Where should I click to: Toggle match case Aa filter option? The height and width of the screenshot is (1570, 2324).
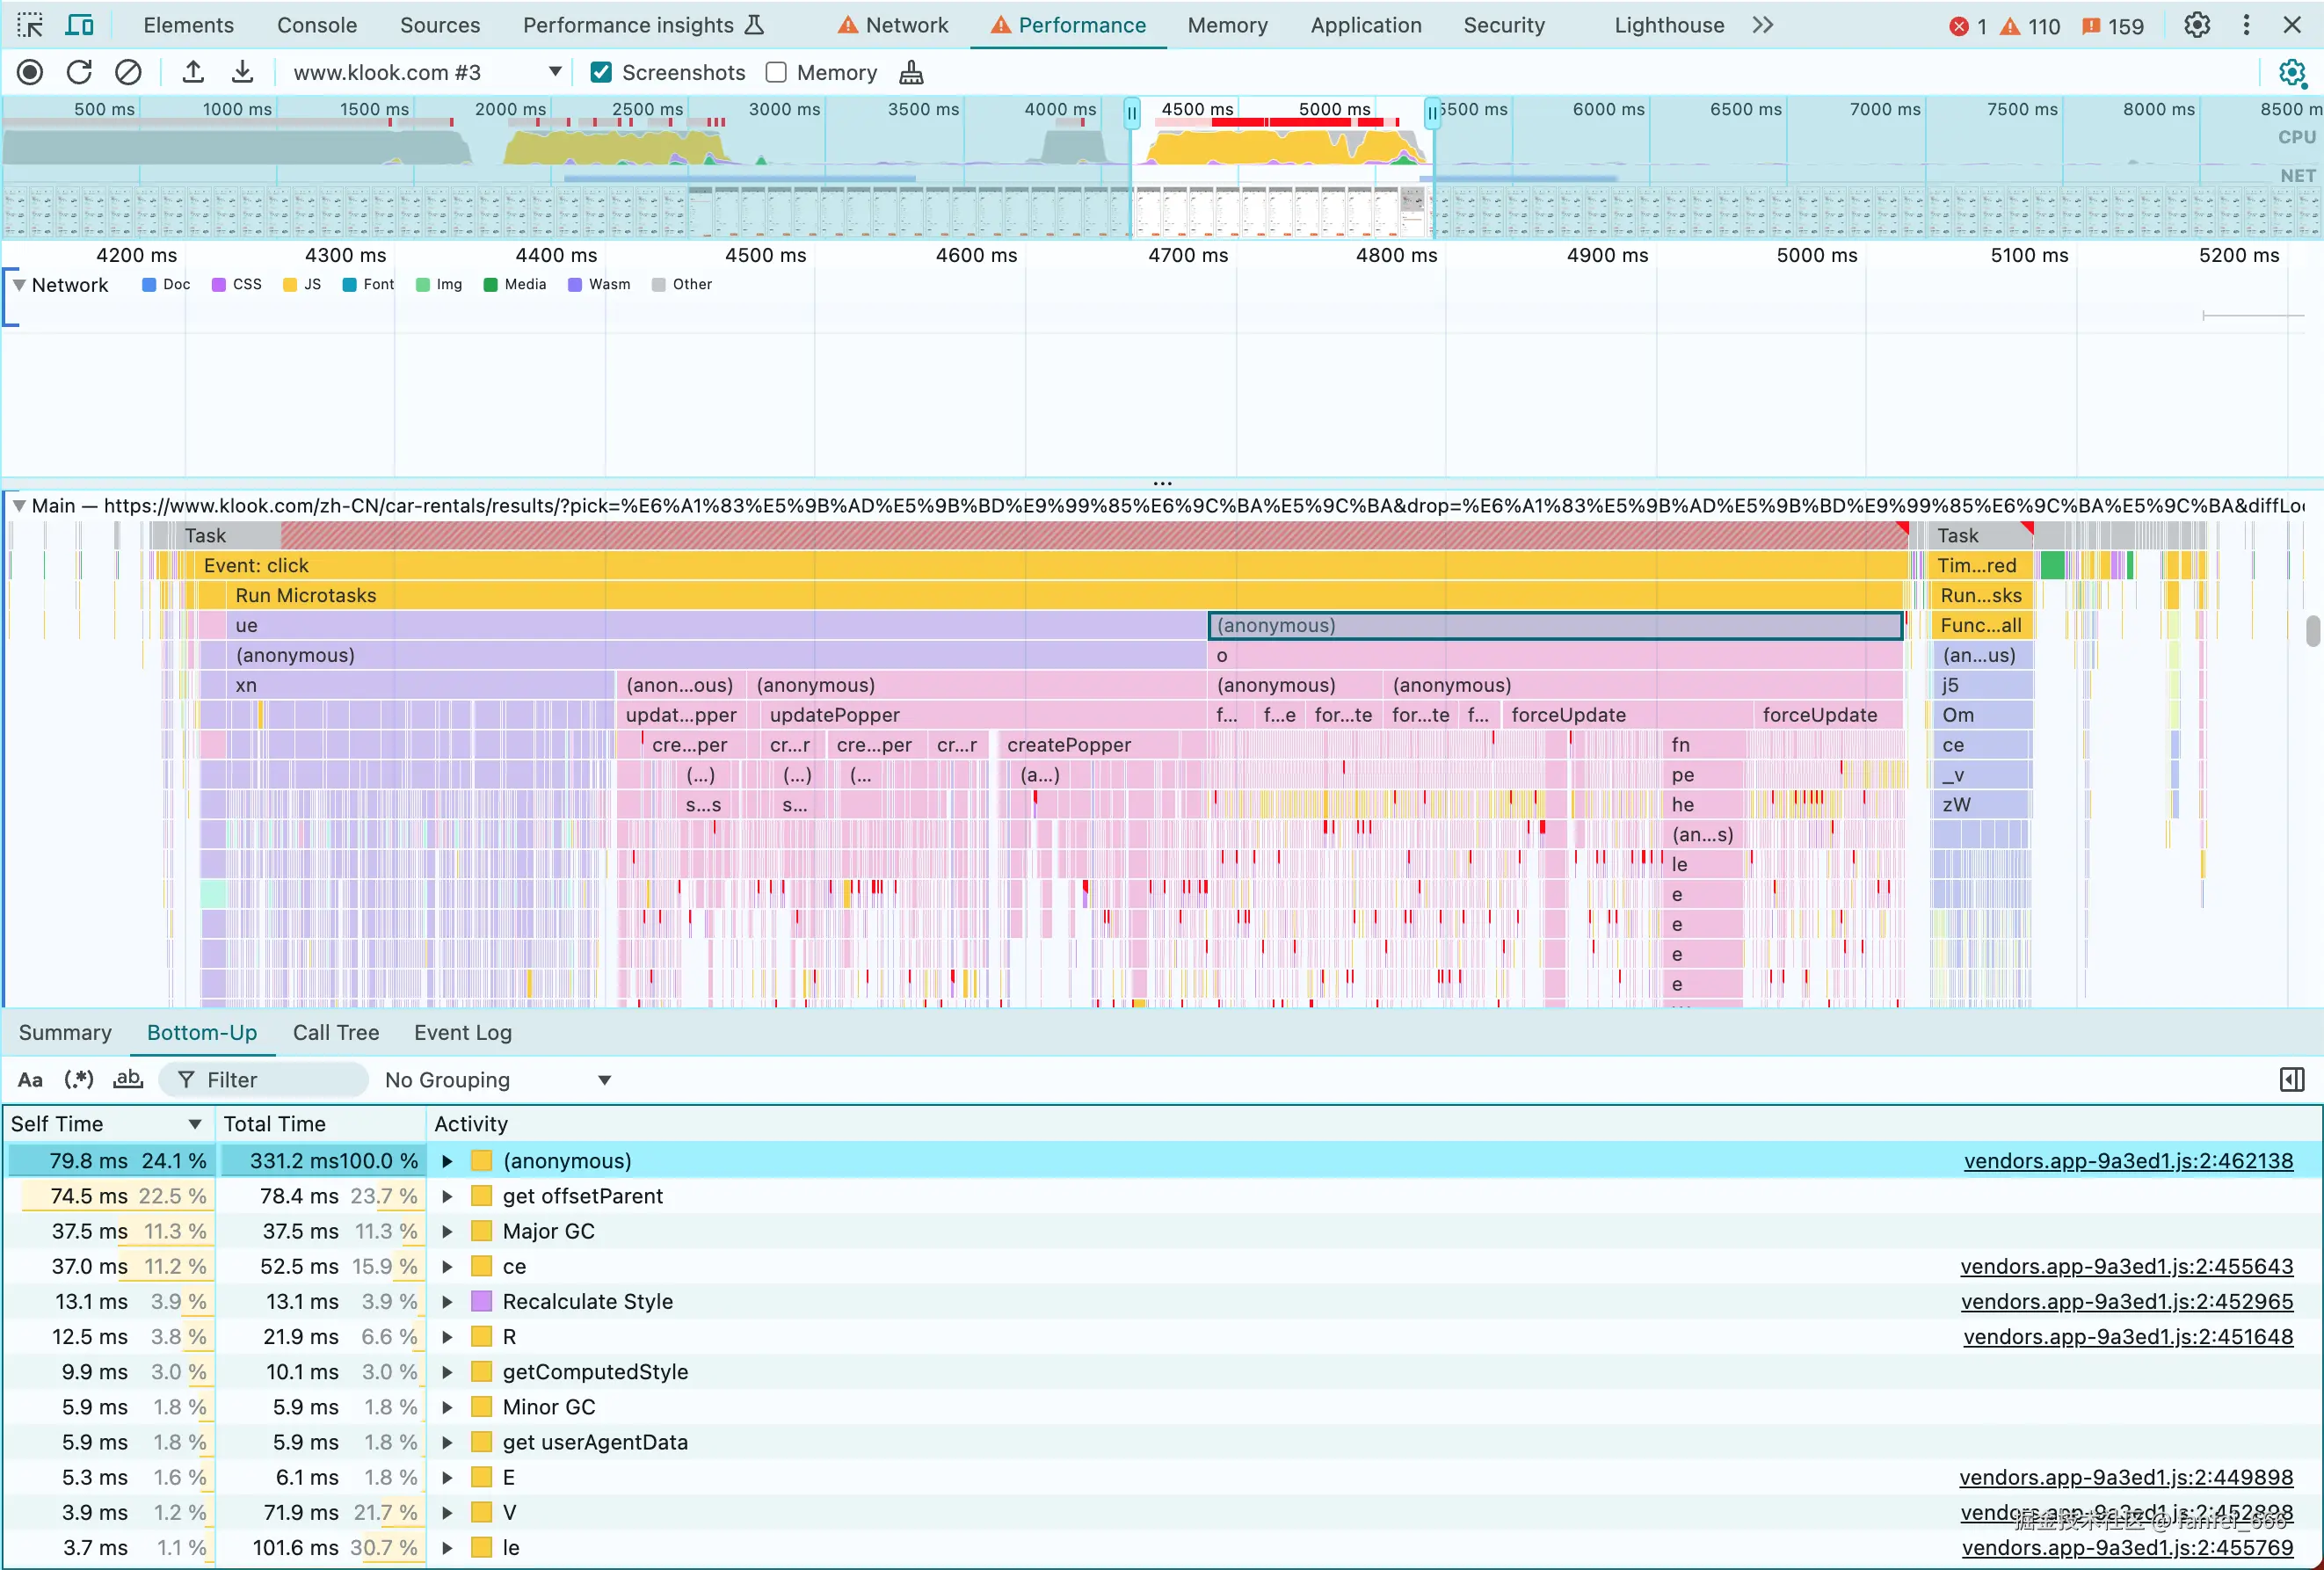tap(30, 1080)
